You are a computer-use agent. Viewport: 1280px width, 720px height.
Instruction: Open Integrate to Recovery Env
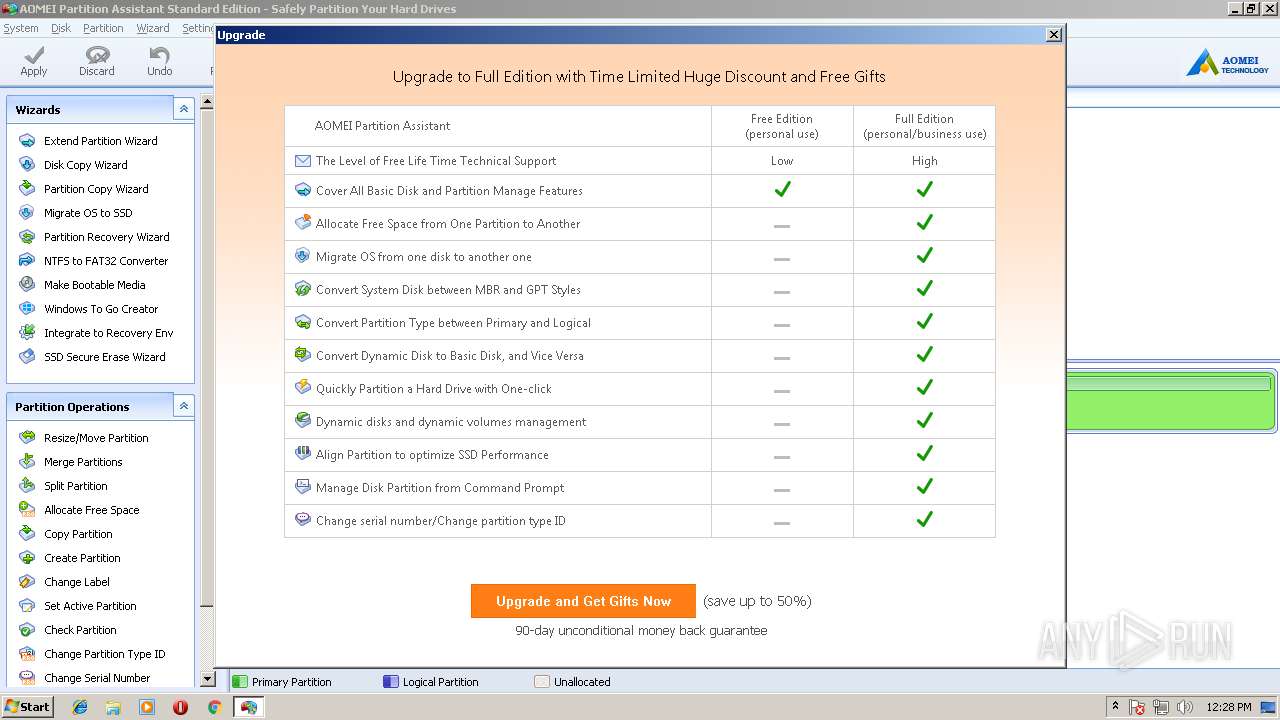click(108, 333)
